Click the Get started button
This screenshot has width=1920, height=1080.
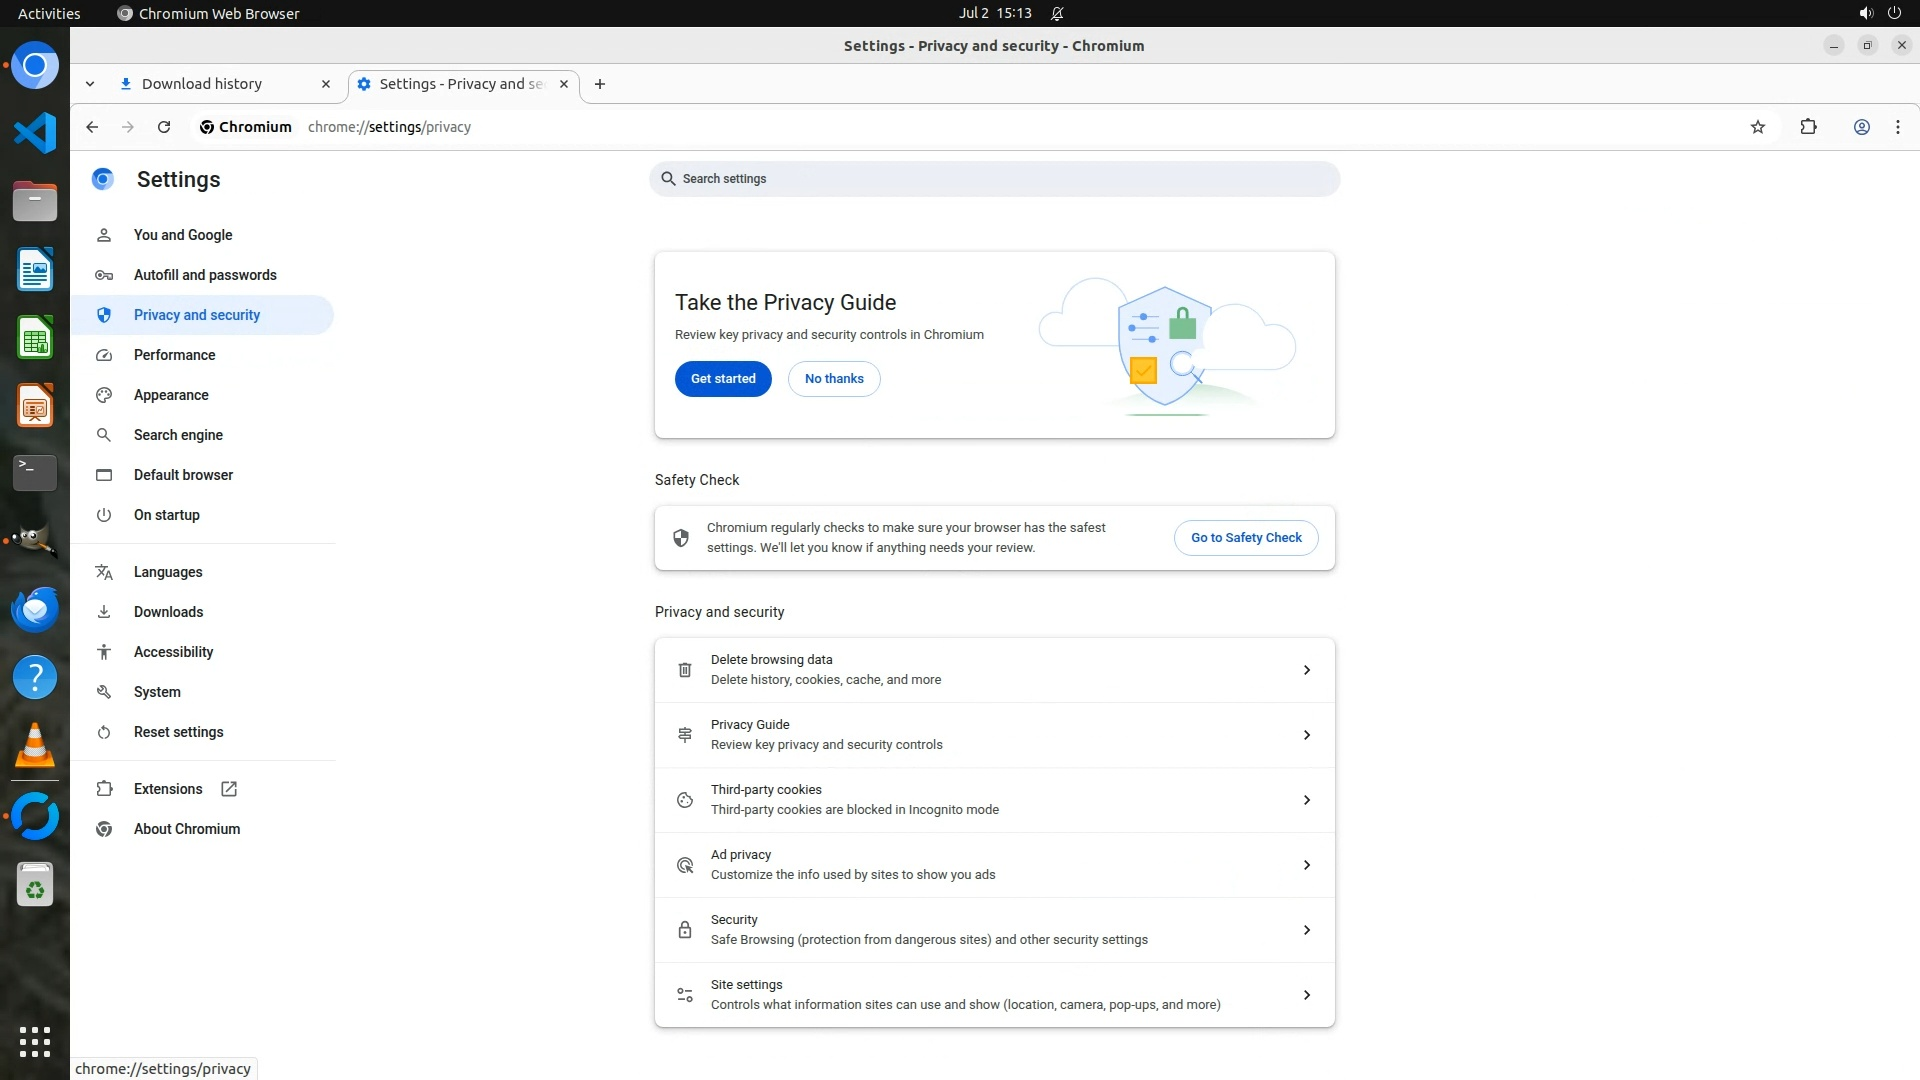coord(723,379)
